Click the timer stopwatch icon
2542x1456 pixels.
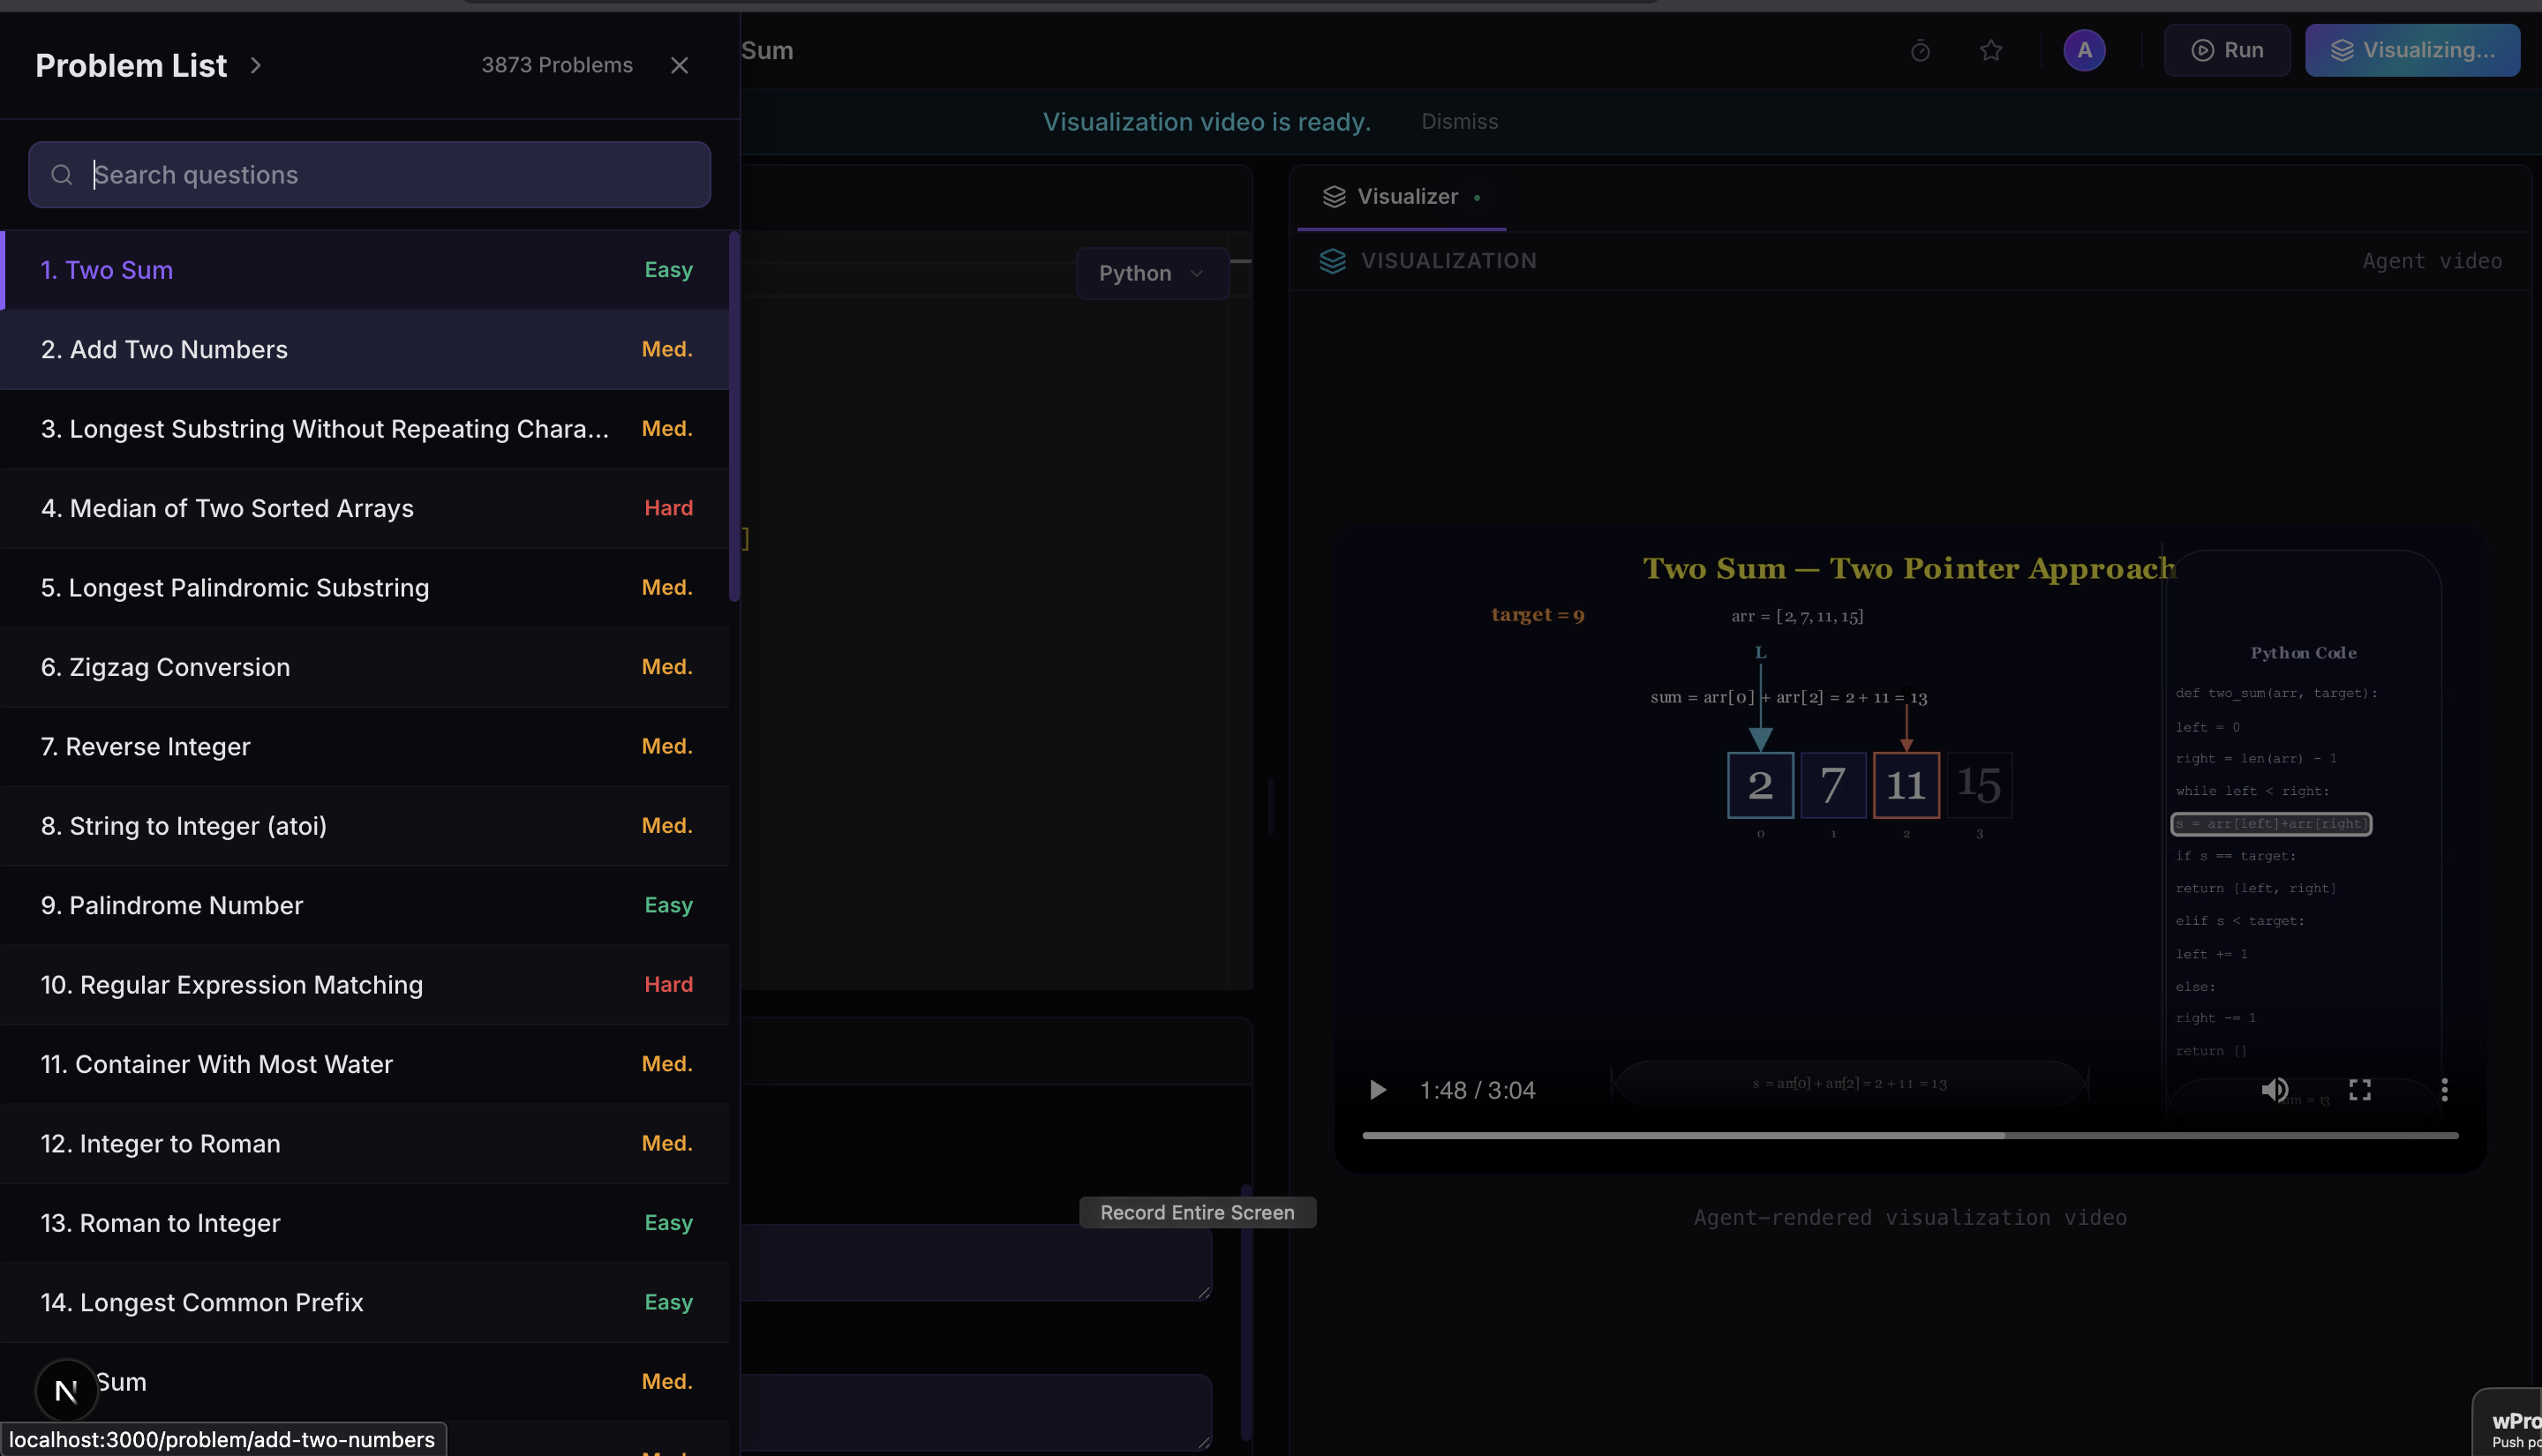pos(1919,50)
